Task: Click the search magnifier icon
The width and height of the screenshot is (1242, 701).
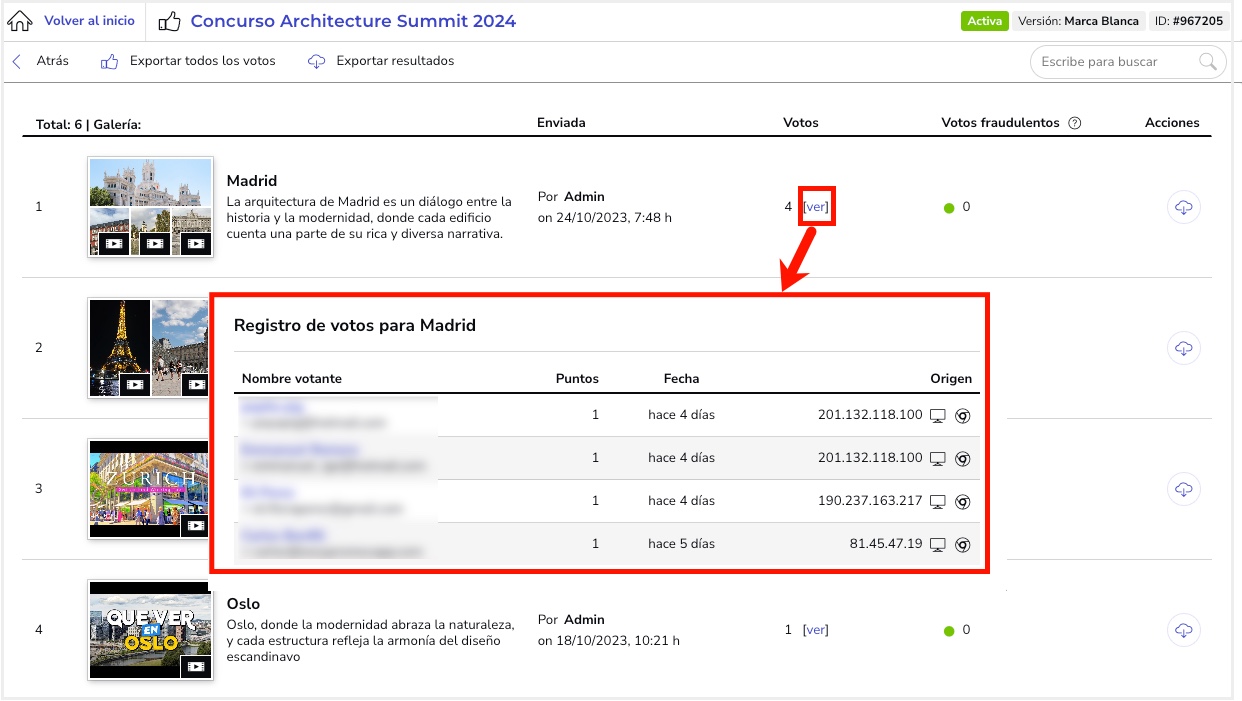Action: (1209, 62)
